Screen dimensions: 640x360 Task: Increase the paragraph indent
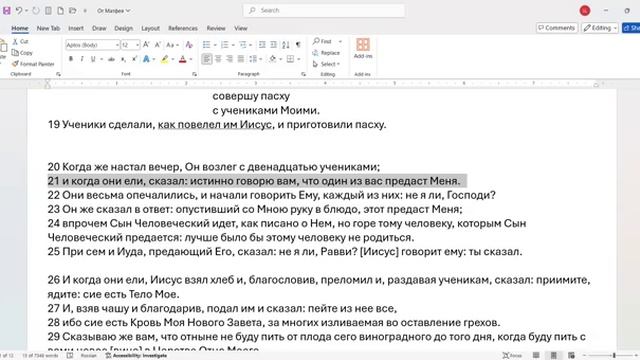273,44
